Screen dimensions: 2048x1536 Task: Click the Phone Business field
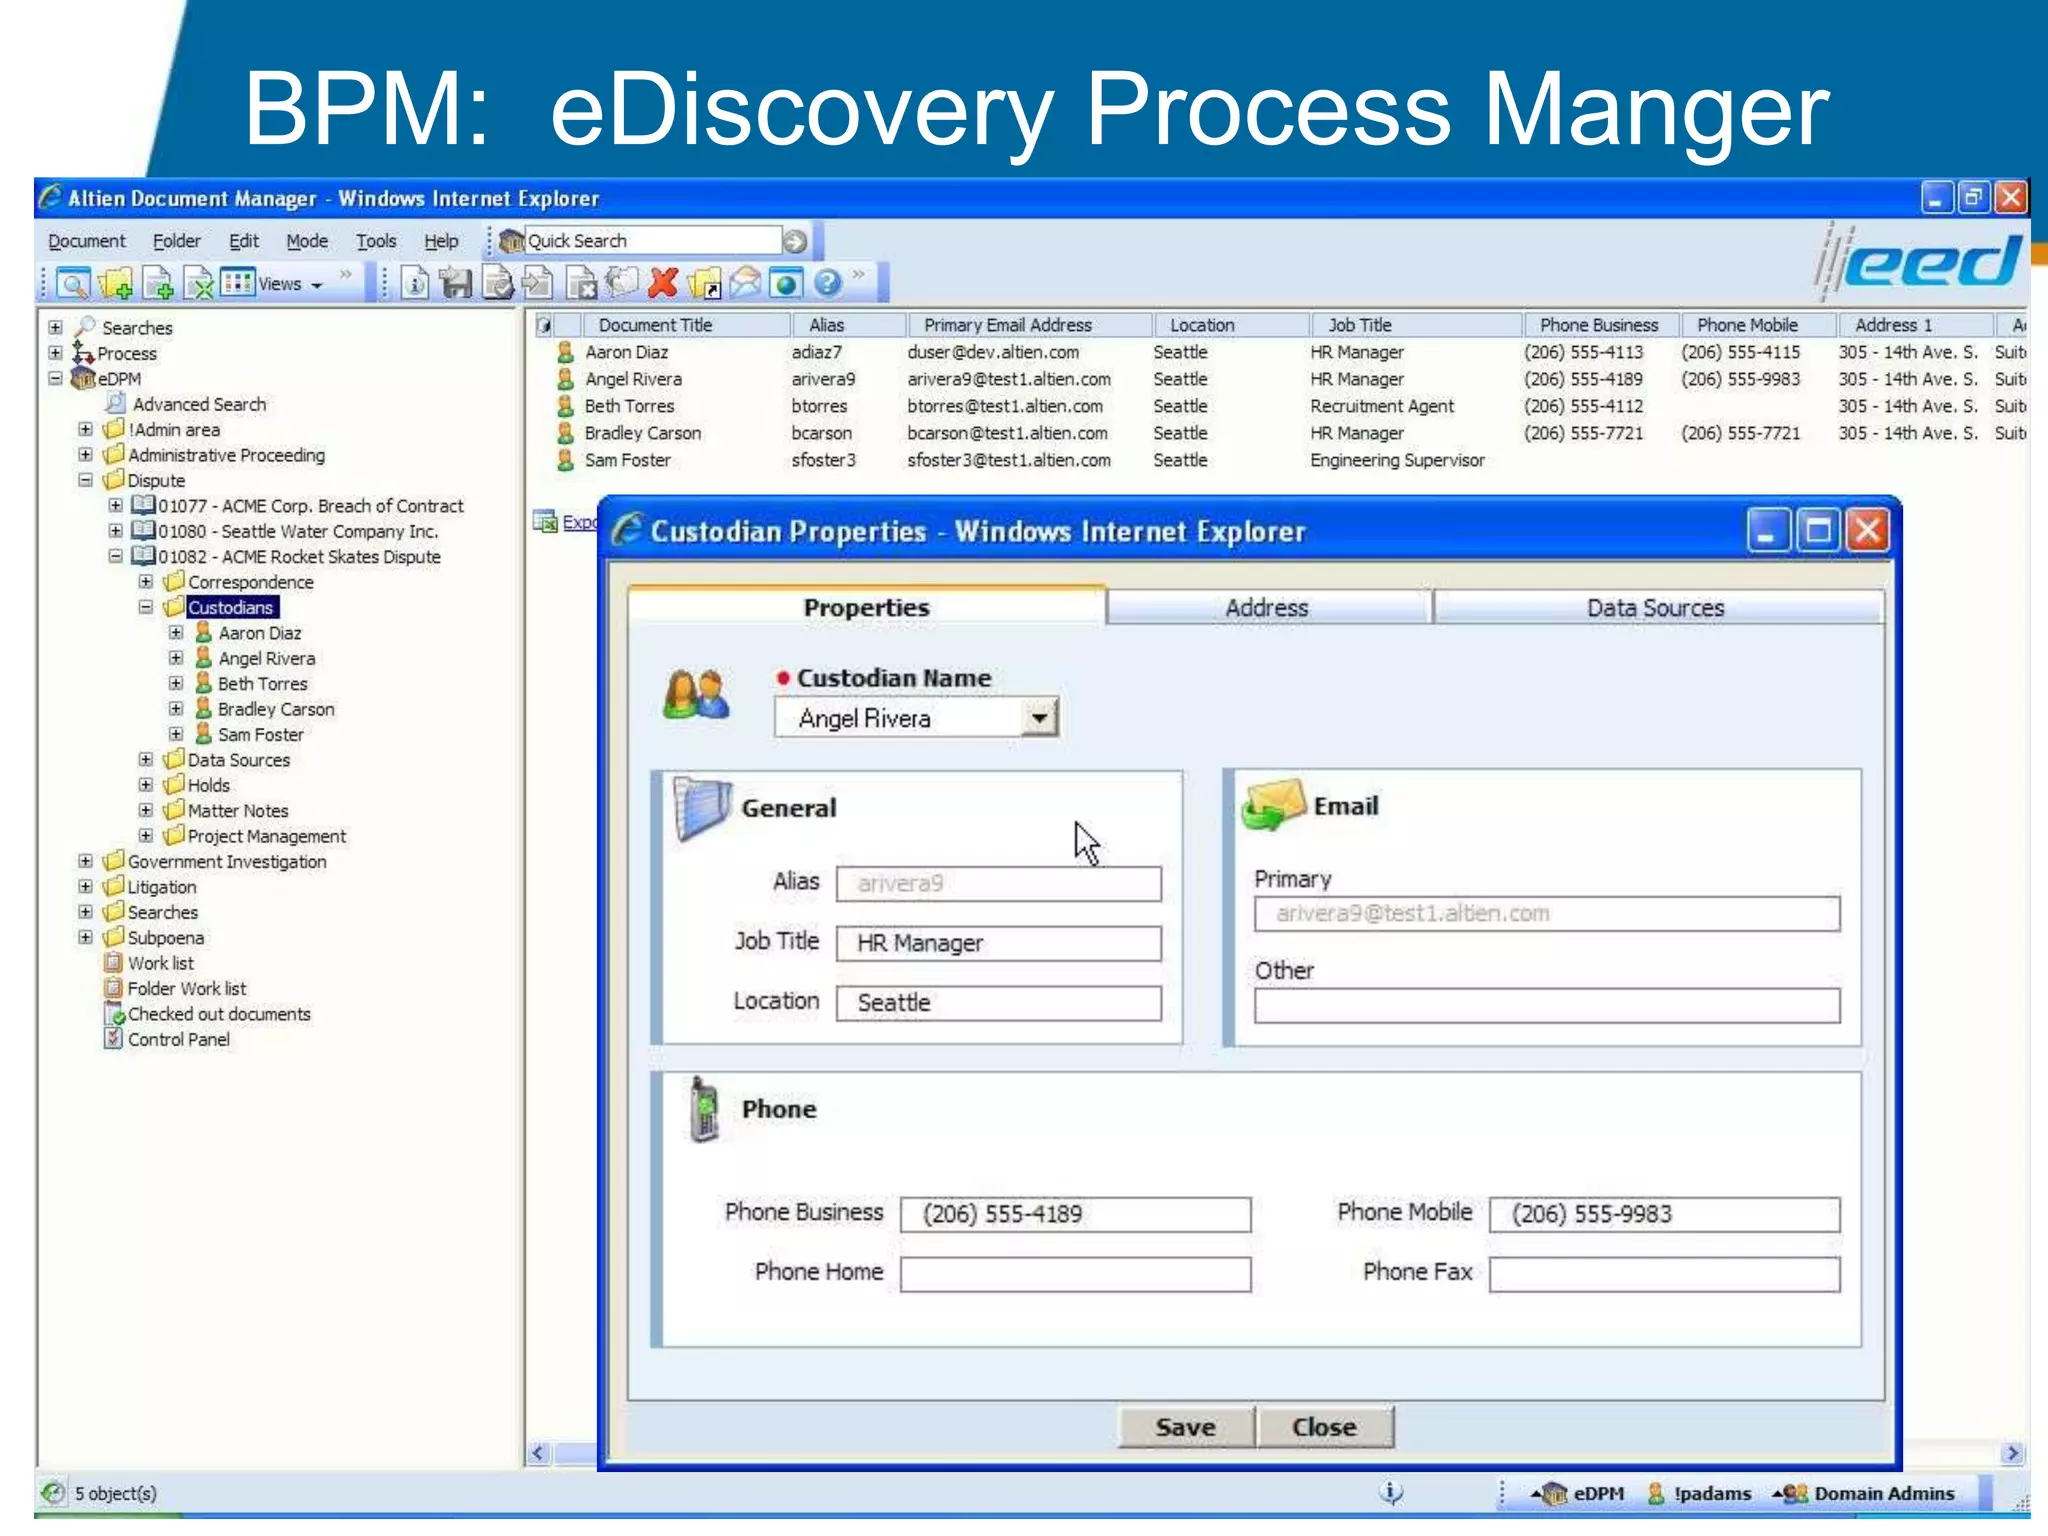coord(1075,1214)
